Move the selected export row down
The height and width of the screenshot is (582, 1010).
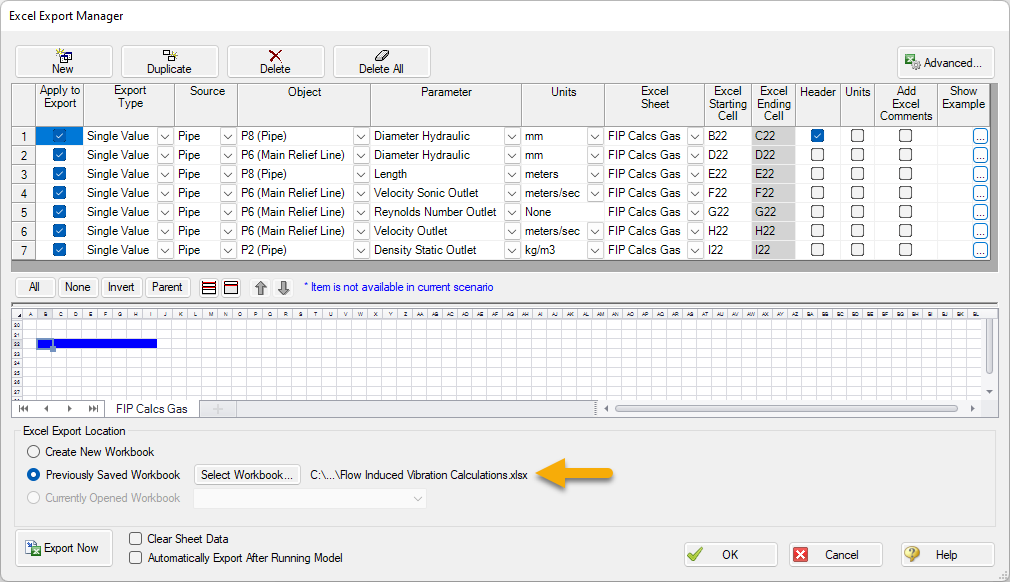282,287
